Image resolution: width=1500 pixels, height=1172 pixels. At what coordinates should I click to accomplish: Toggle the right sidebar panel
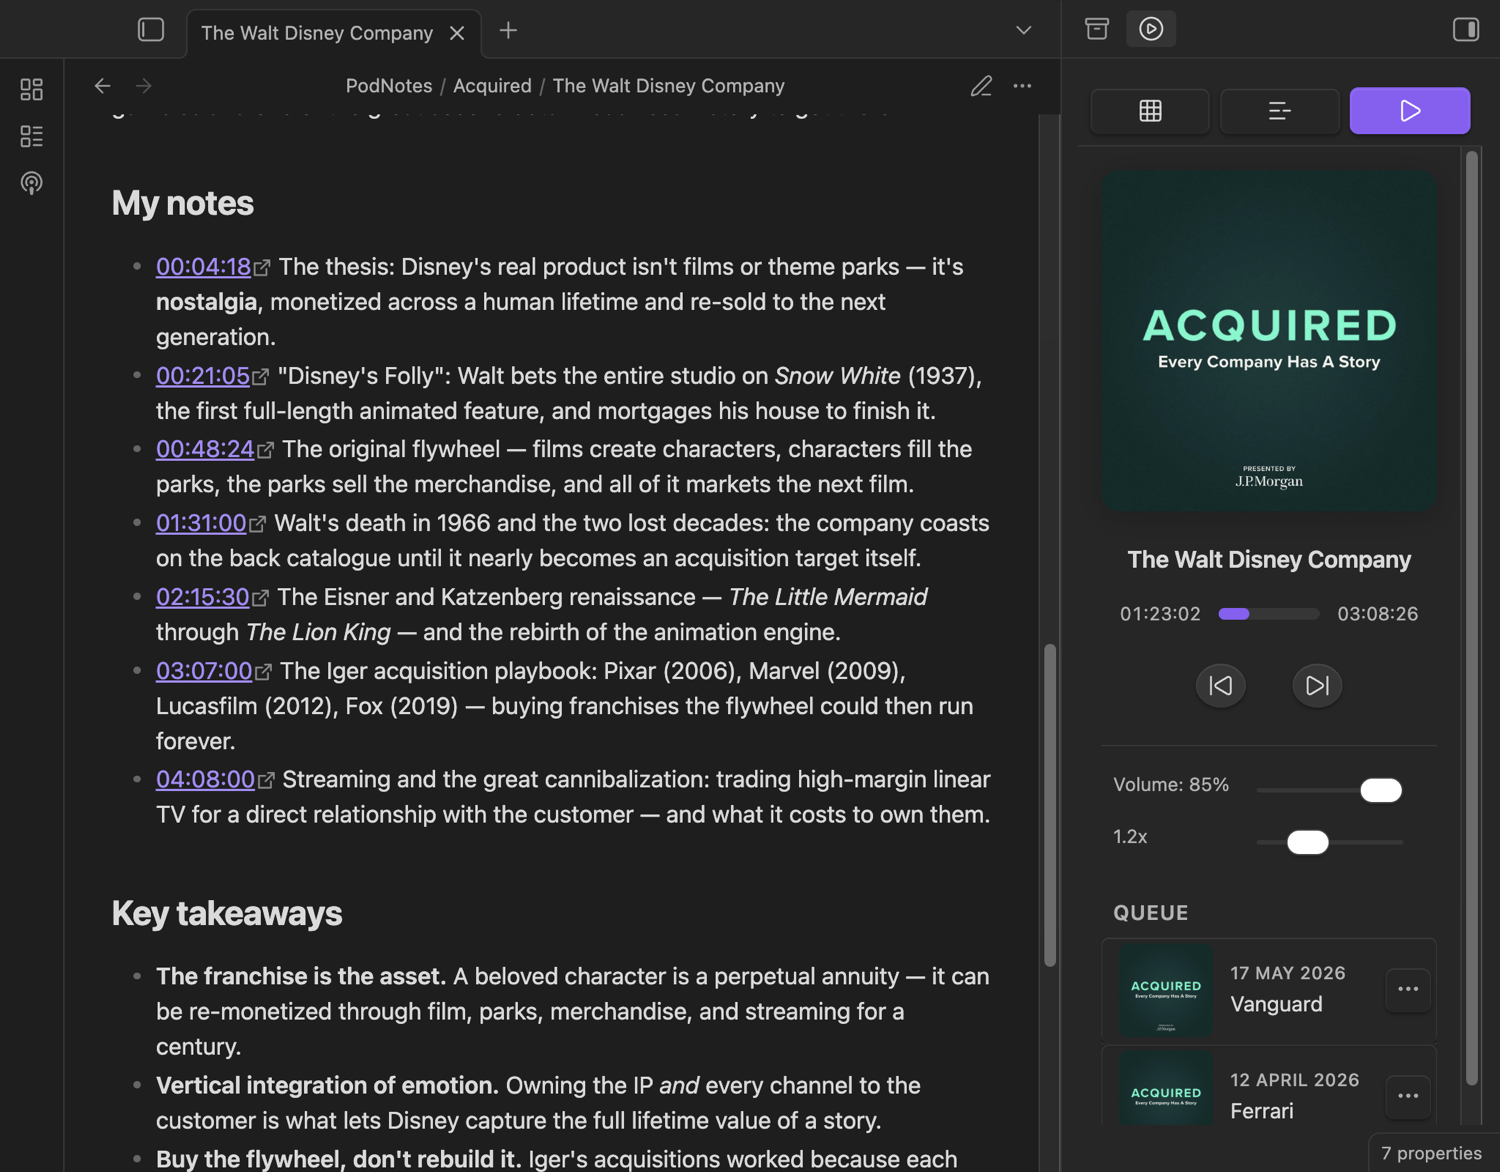(1466, 29)
